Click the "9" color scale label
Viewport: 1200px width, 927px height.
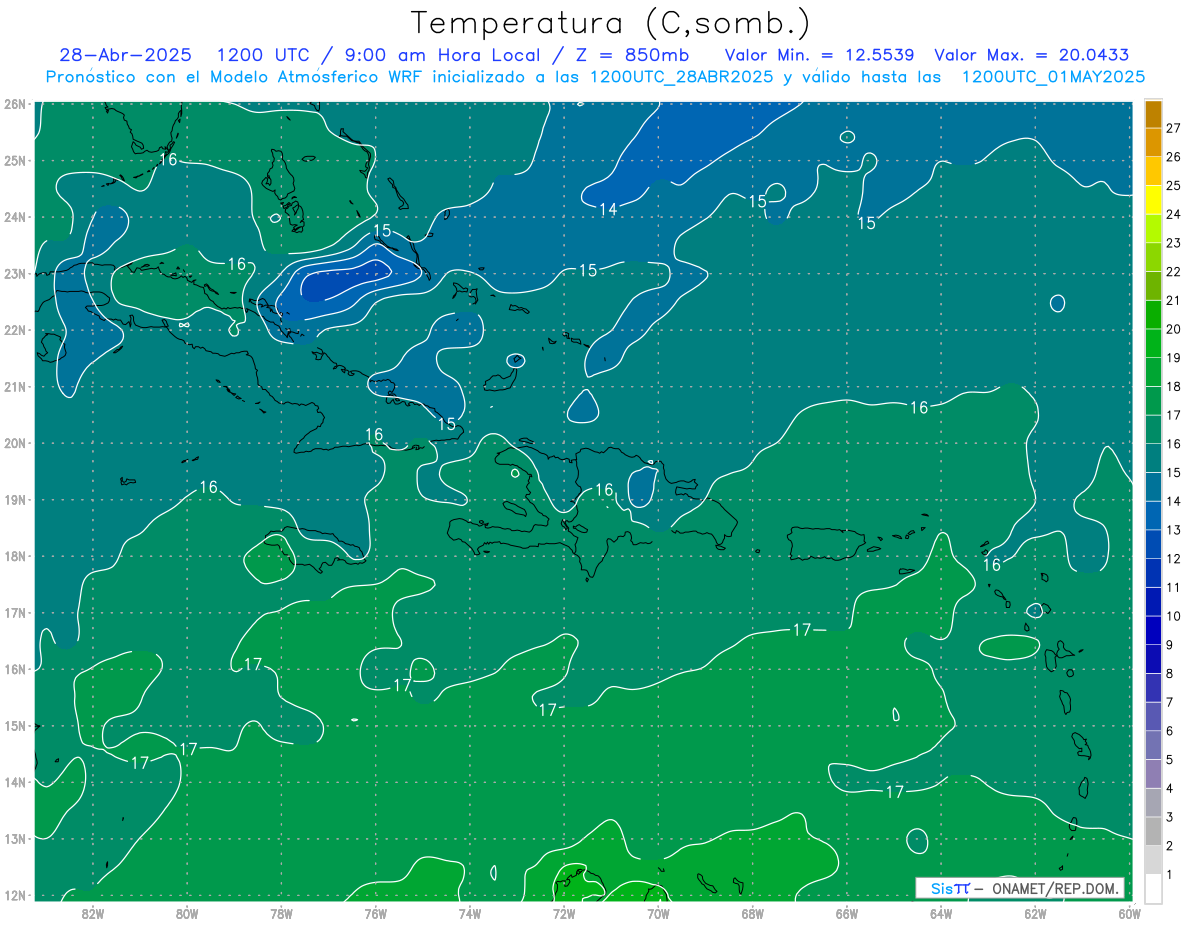[1170, 645]
